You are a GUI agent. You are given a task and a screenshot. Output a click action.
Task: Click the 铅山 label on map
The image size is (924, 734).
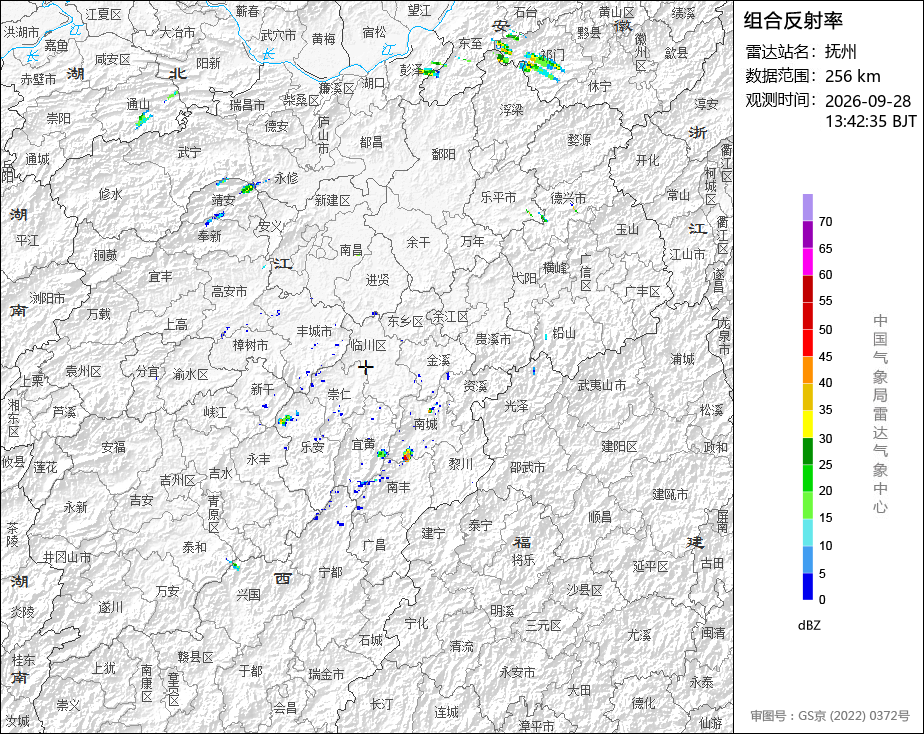tap(564, 333)
